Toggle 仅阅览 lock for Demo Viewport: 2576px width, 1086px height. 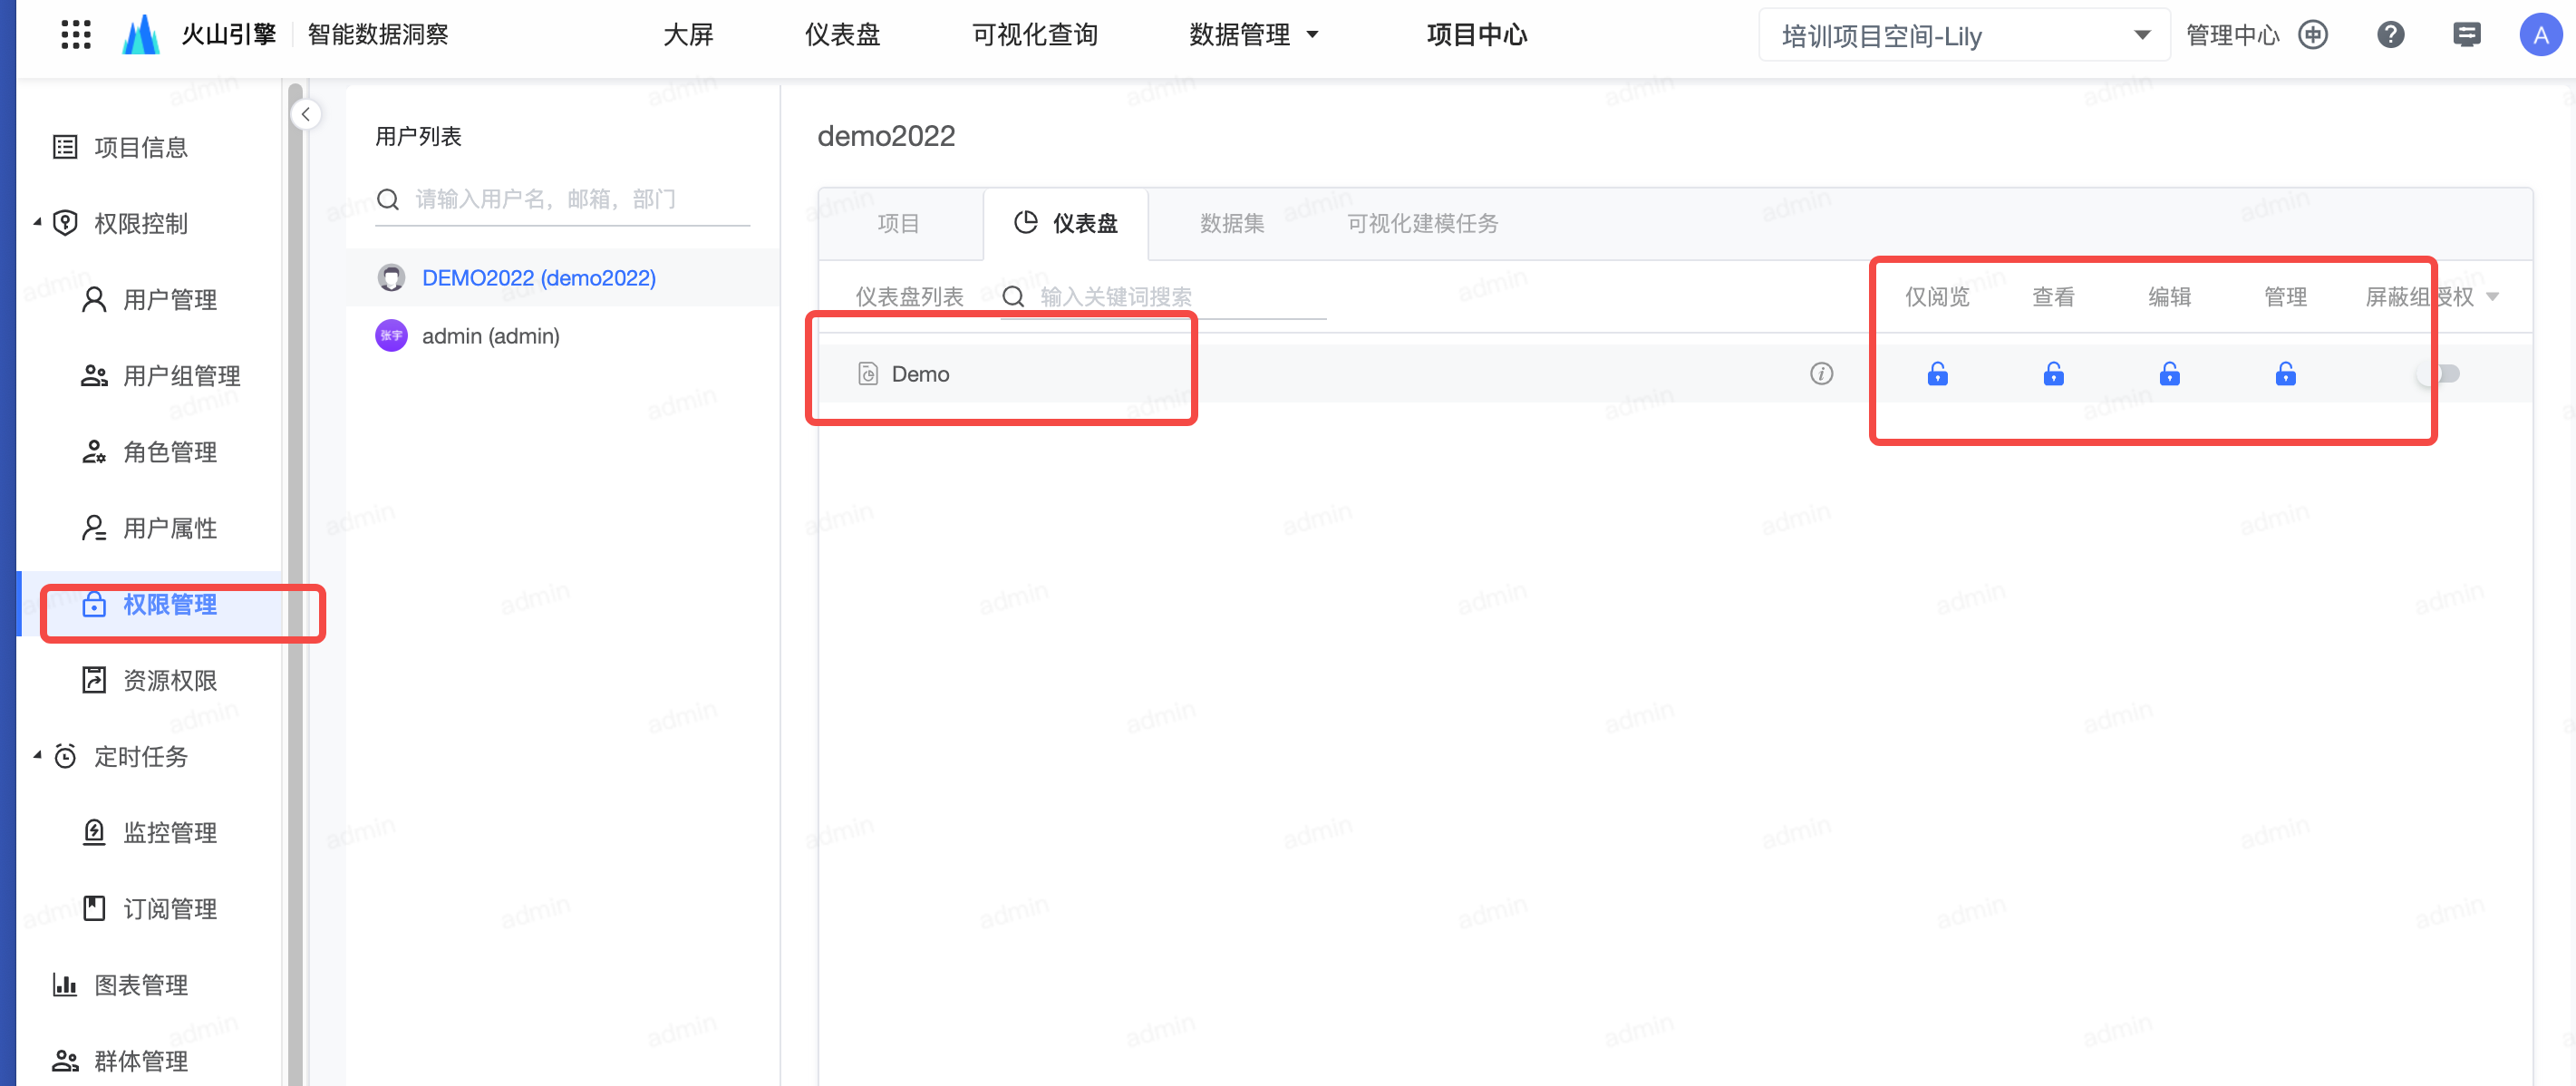(1937, 374)
